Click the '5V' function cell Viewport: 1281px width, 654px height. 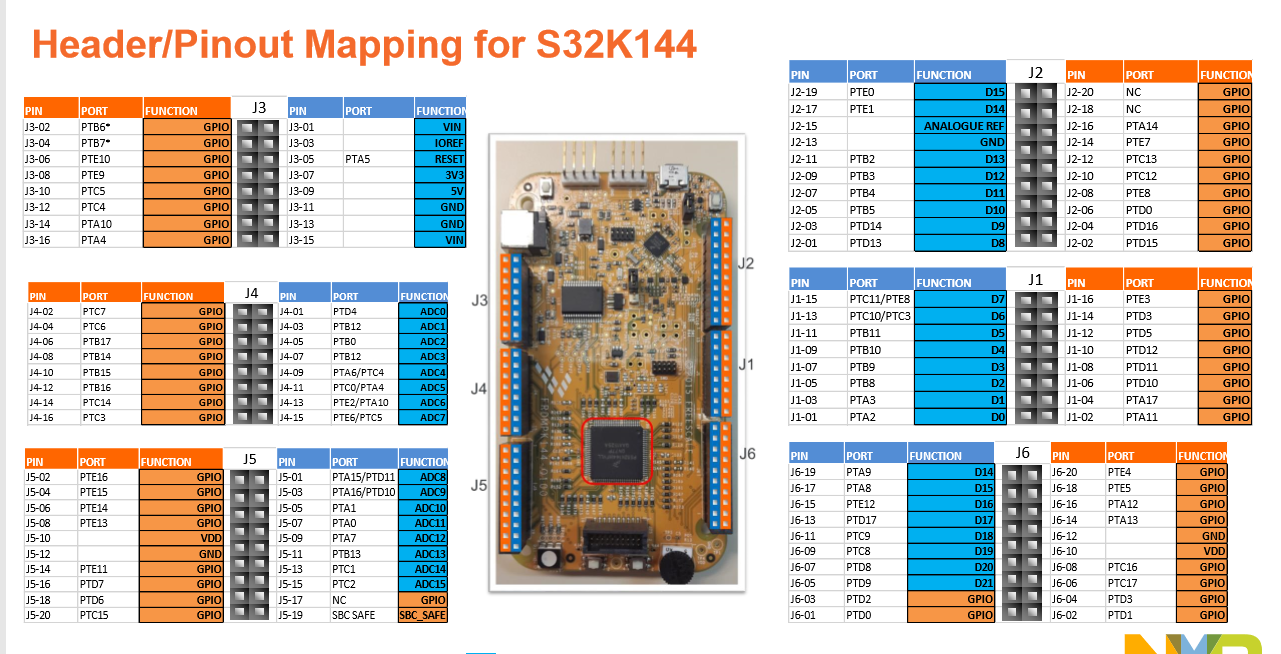440,191
